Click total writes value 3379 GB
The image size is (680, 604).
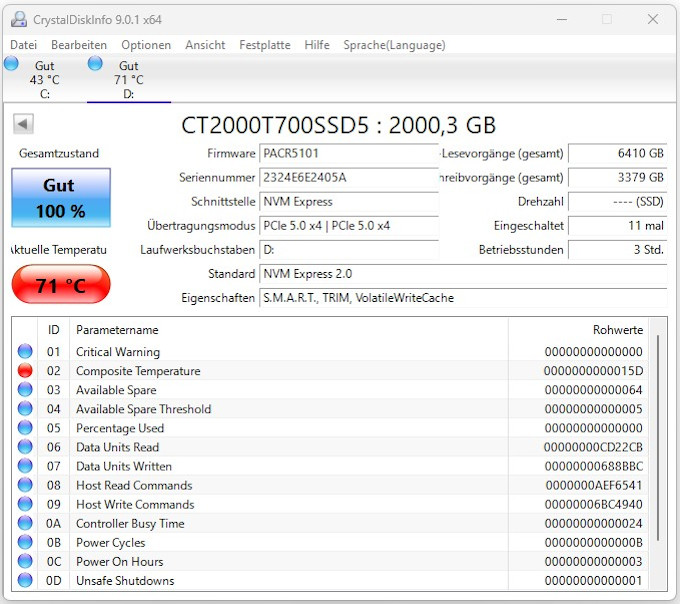618,178
